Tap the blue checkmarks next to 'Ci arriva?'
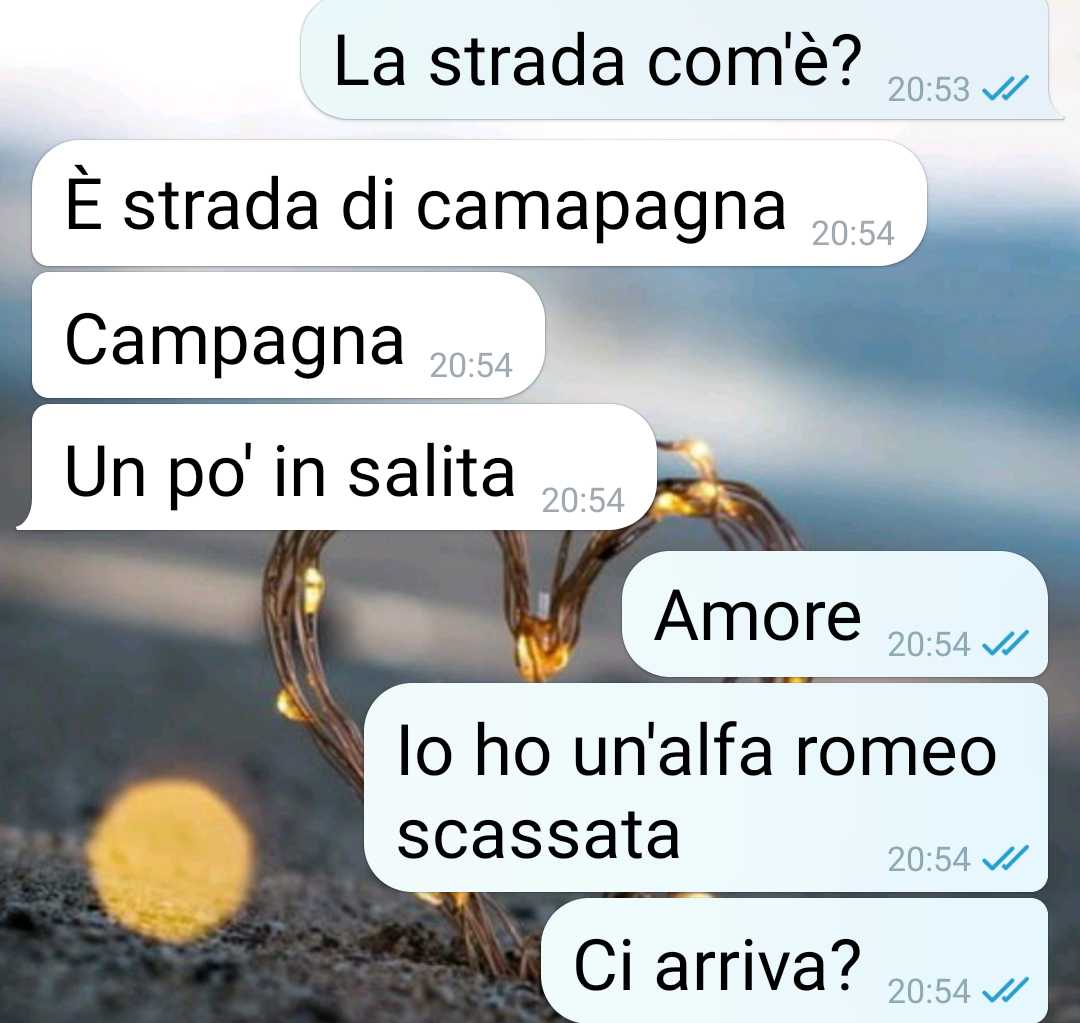The width and height of the screenshot is (1080, 1023). pos(1005,991)
